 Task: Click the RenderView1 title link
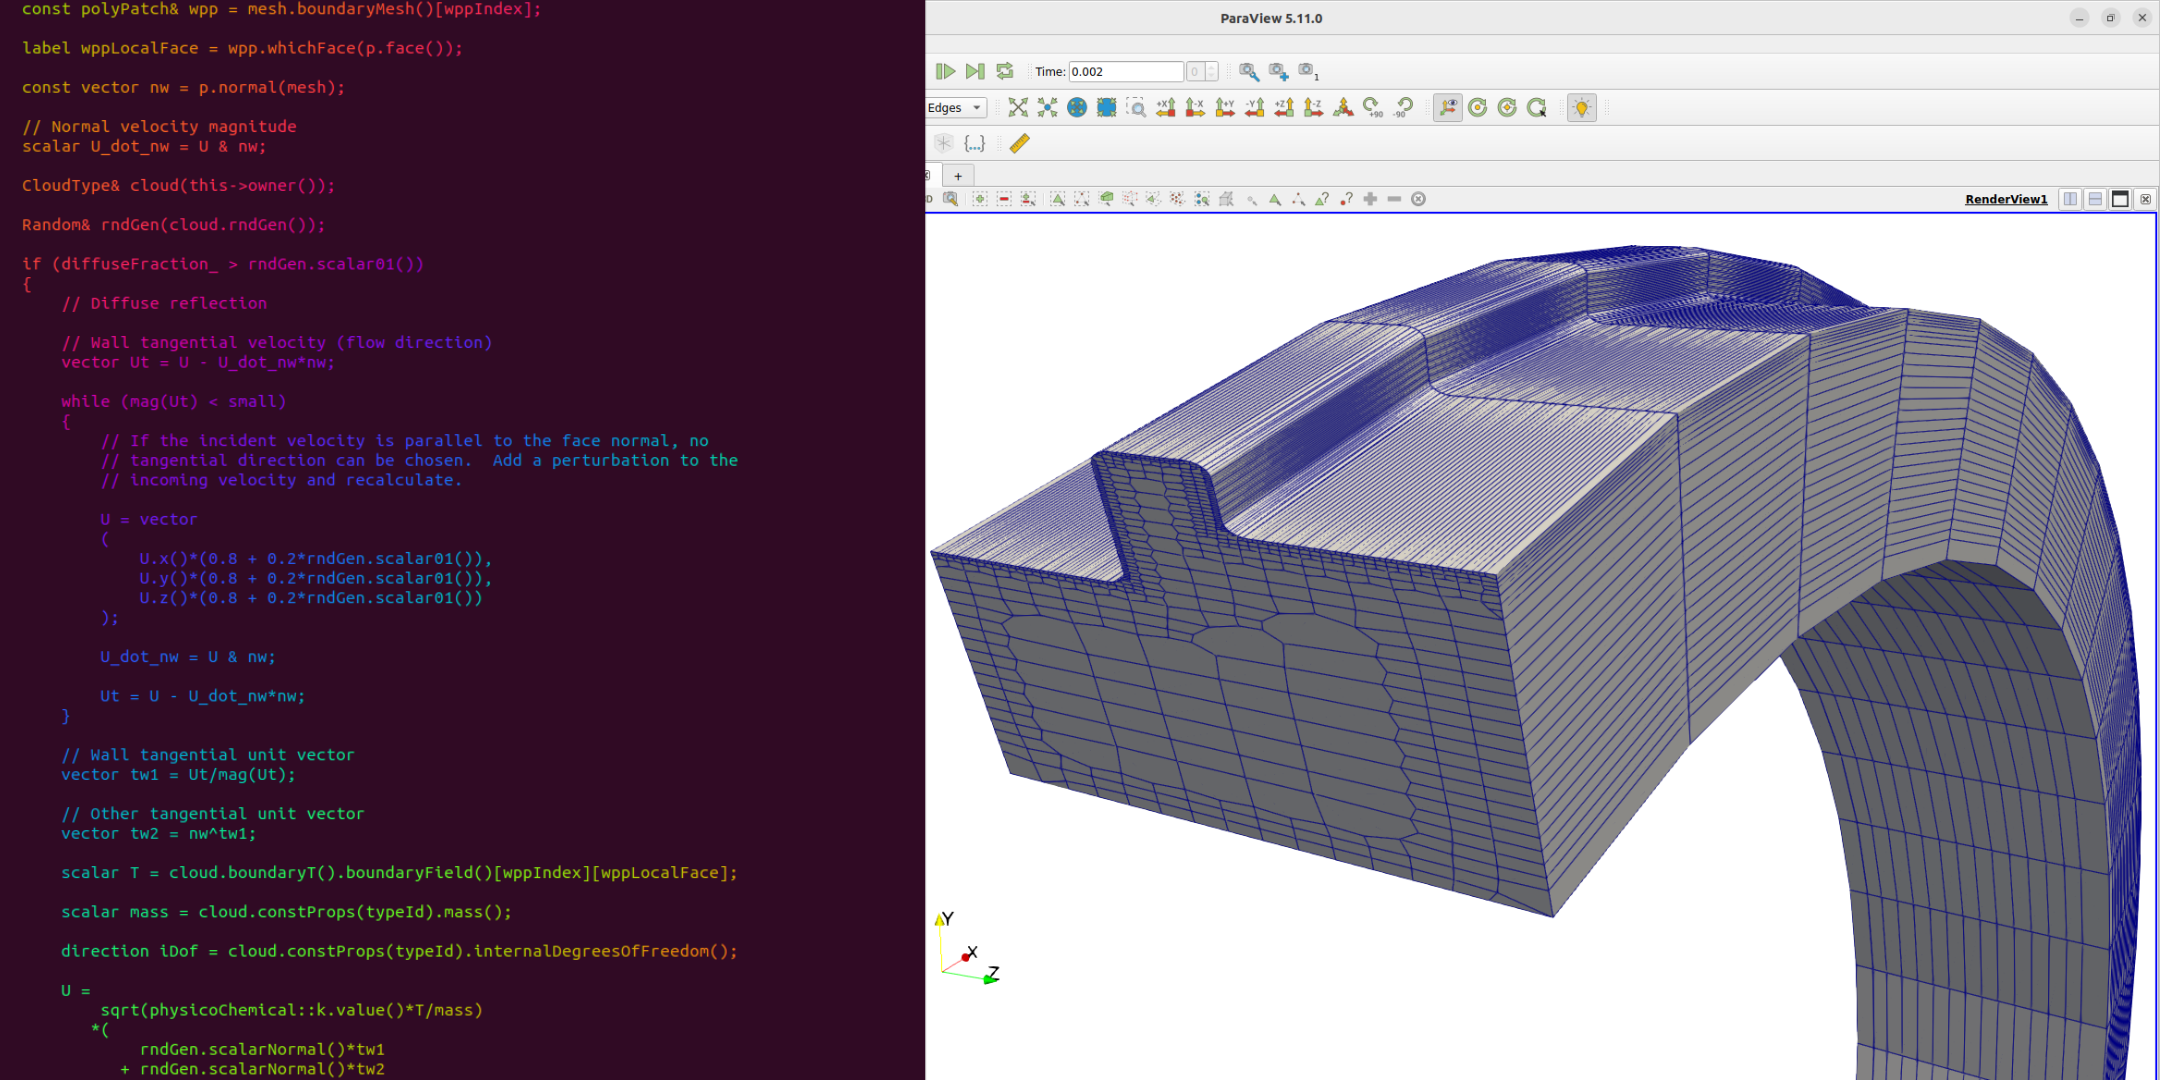coord(2006,199)
